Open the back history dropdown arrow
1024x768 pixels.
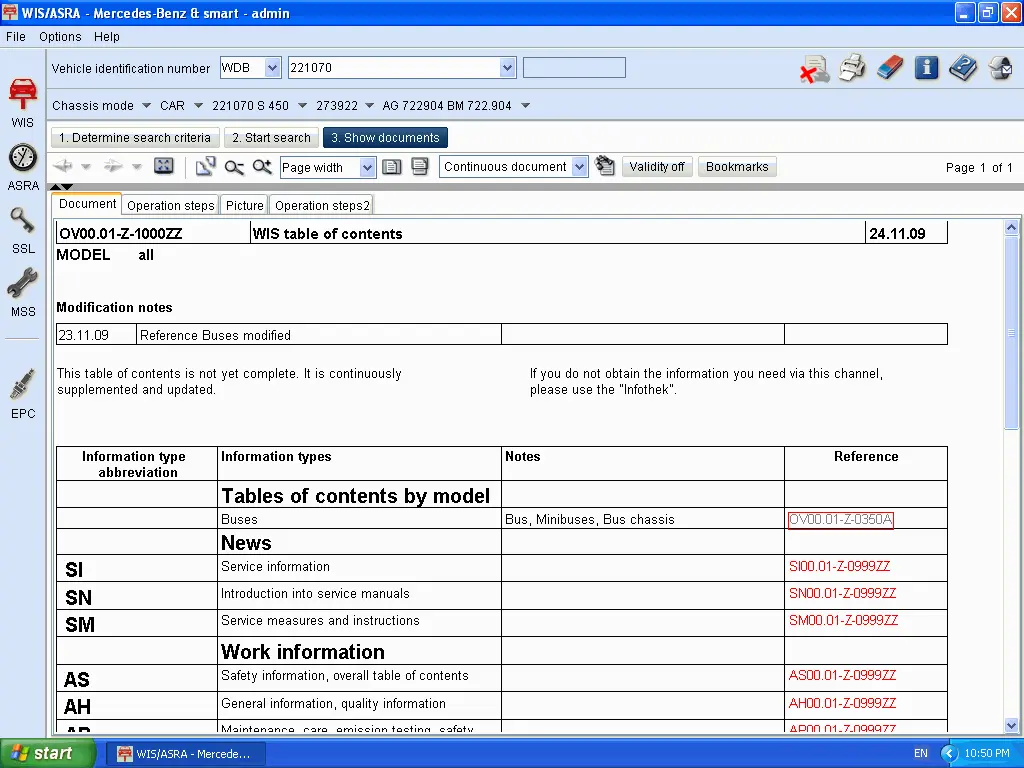click(86, 167)
